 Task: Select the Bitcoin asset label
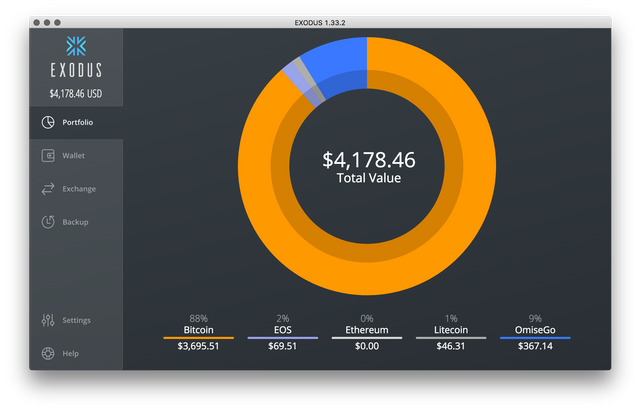coord(198,330)
